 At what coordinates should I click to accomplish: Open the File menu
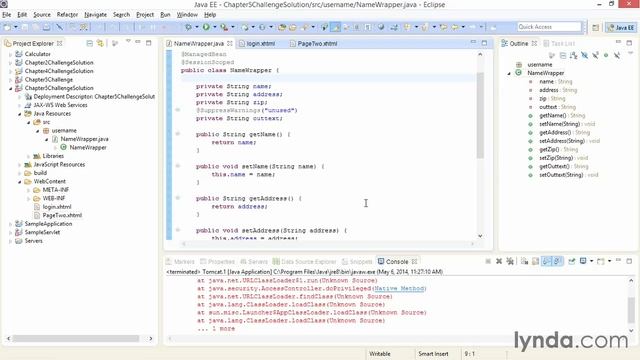click(7, 14)
